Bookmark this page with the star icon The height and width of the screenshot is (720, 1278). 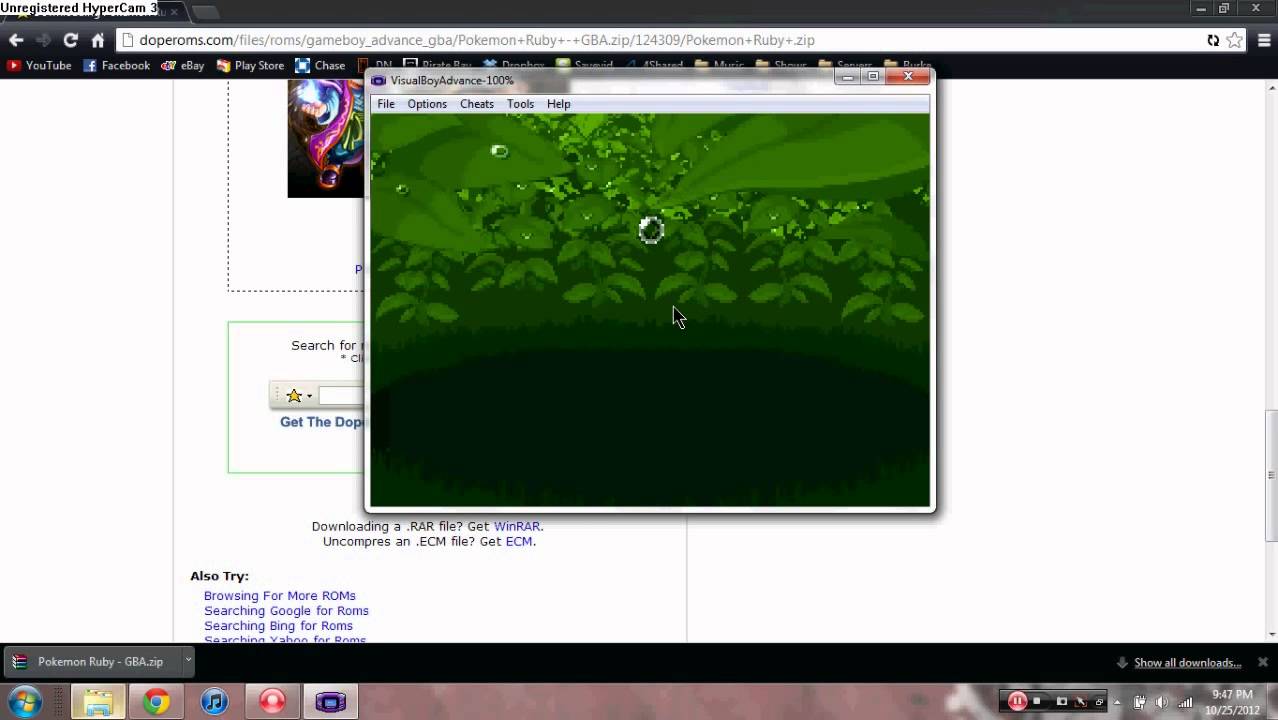point(1234,40)
